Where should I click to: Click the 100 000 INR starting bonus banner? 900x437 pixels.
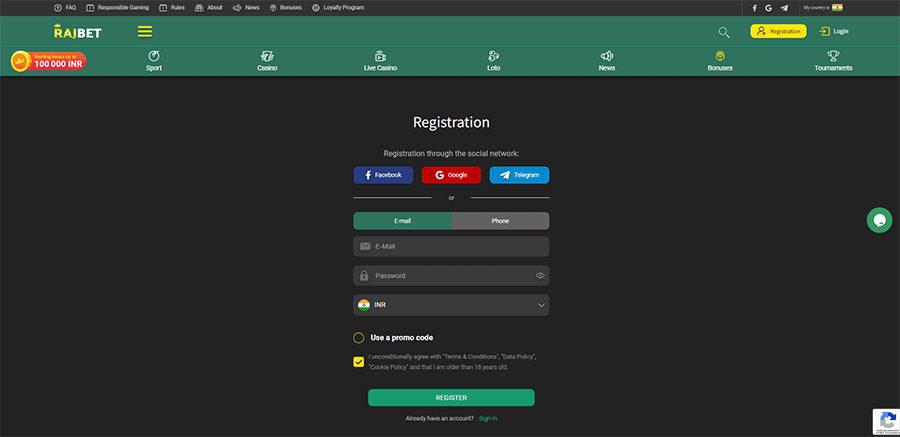[49, 61]
